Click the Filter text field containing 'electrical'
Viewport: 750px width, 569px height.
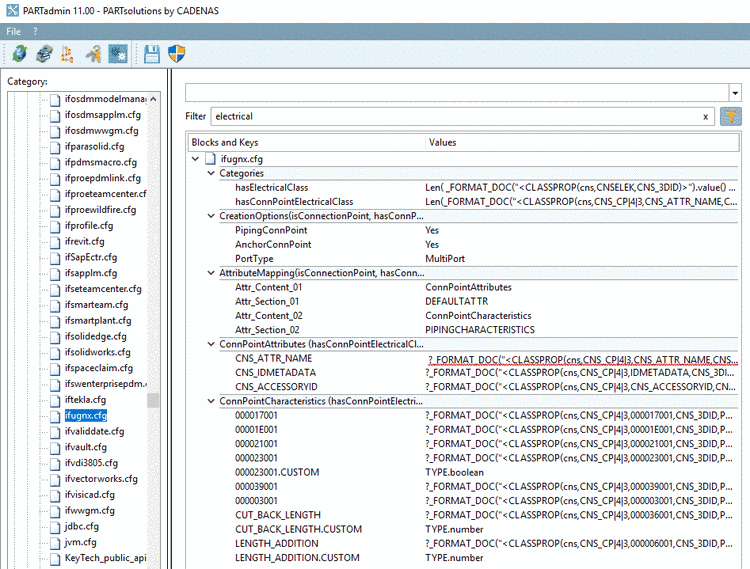450,117
